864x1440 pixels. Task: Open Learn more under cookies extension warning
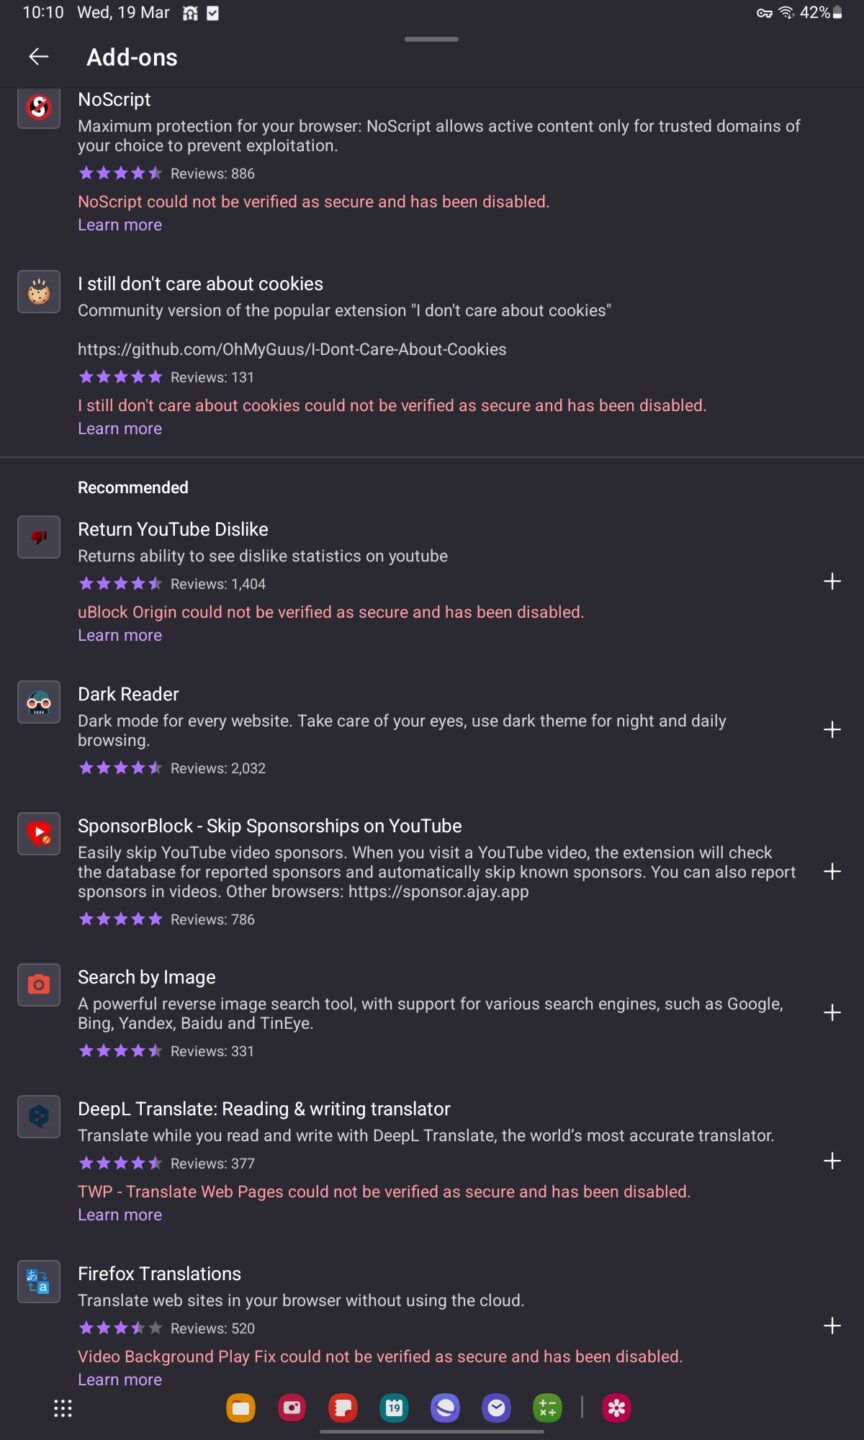point(120,429)
